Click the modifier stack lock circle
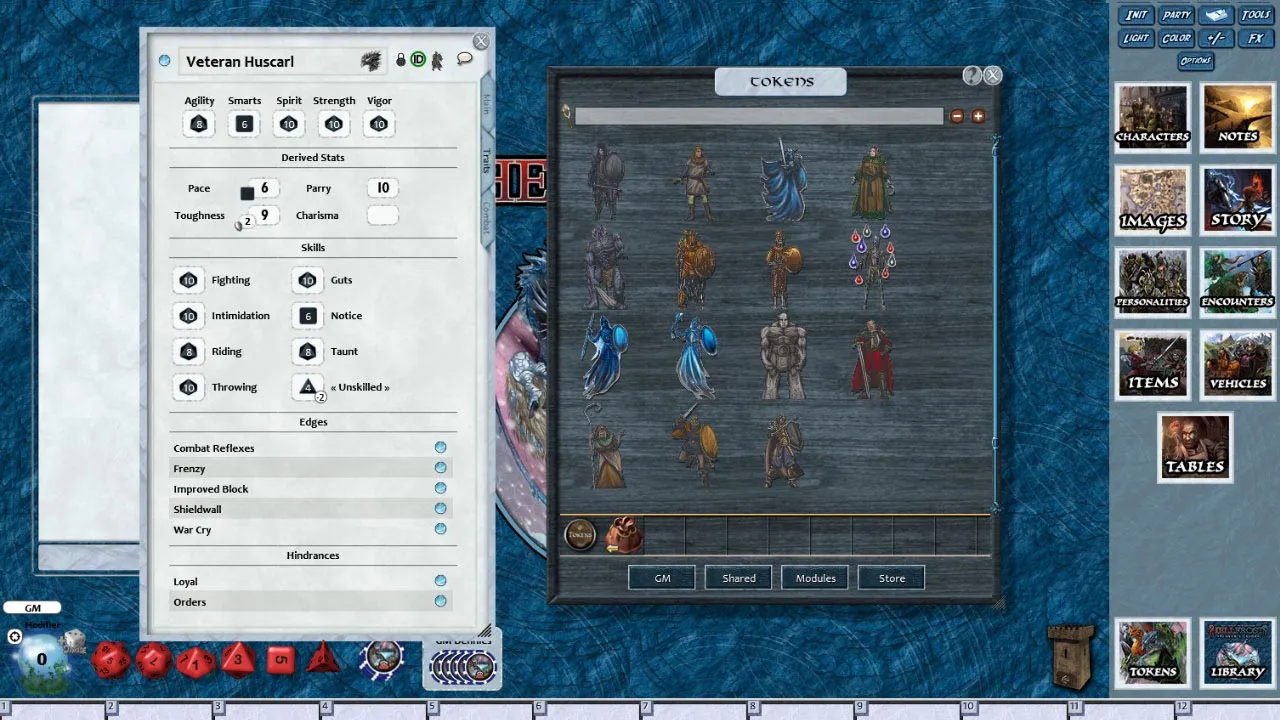The height and width of the screenshot is (720, 1280). 15,636
